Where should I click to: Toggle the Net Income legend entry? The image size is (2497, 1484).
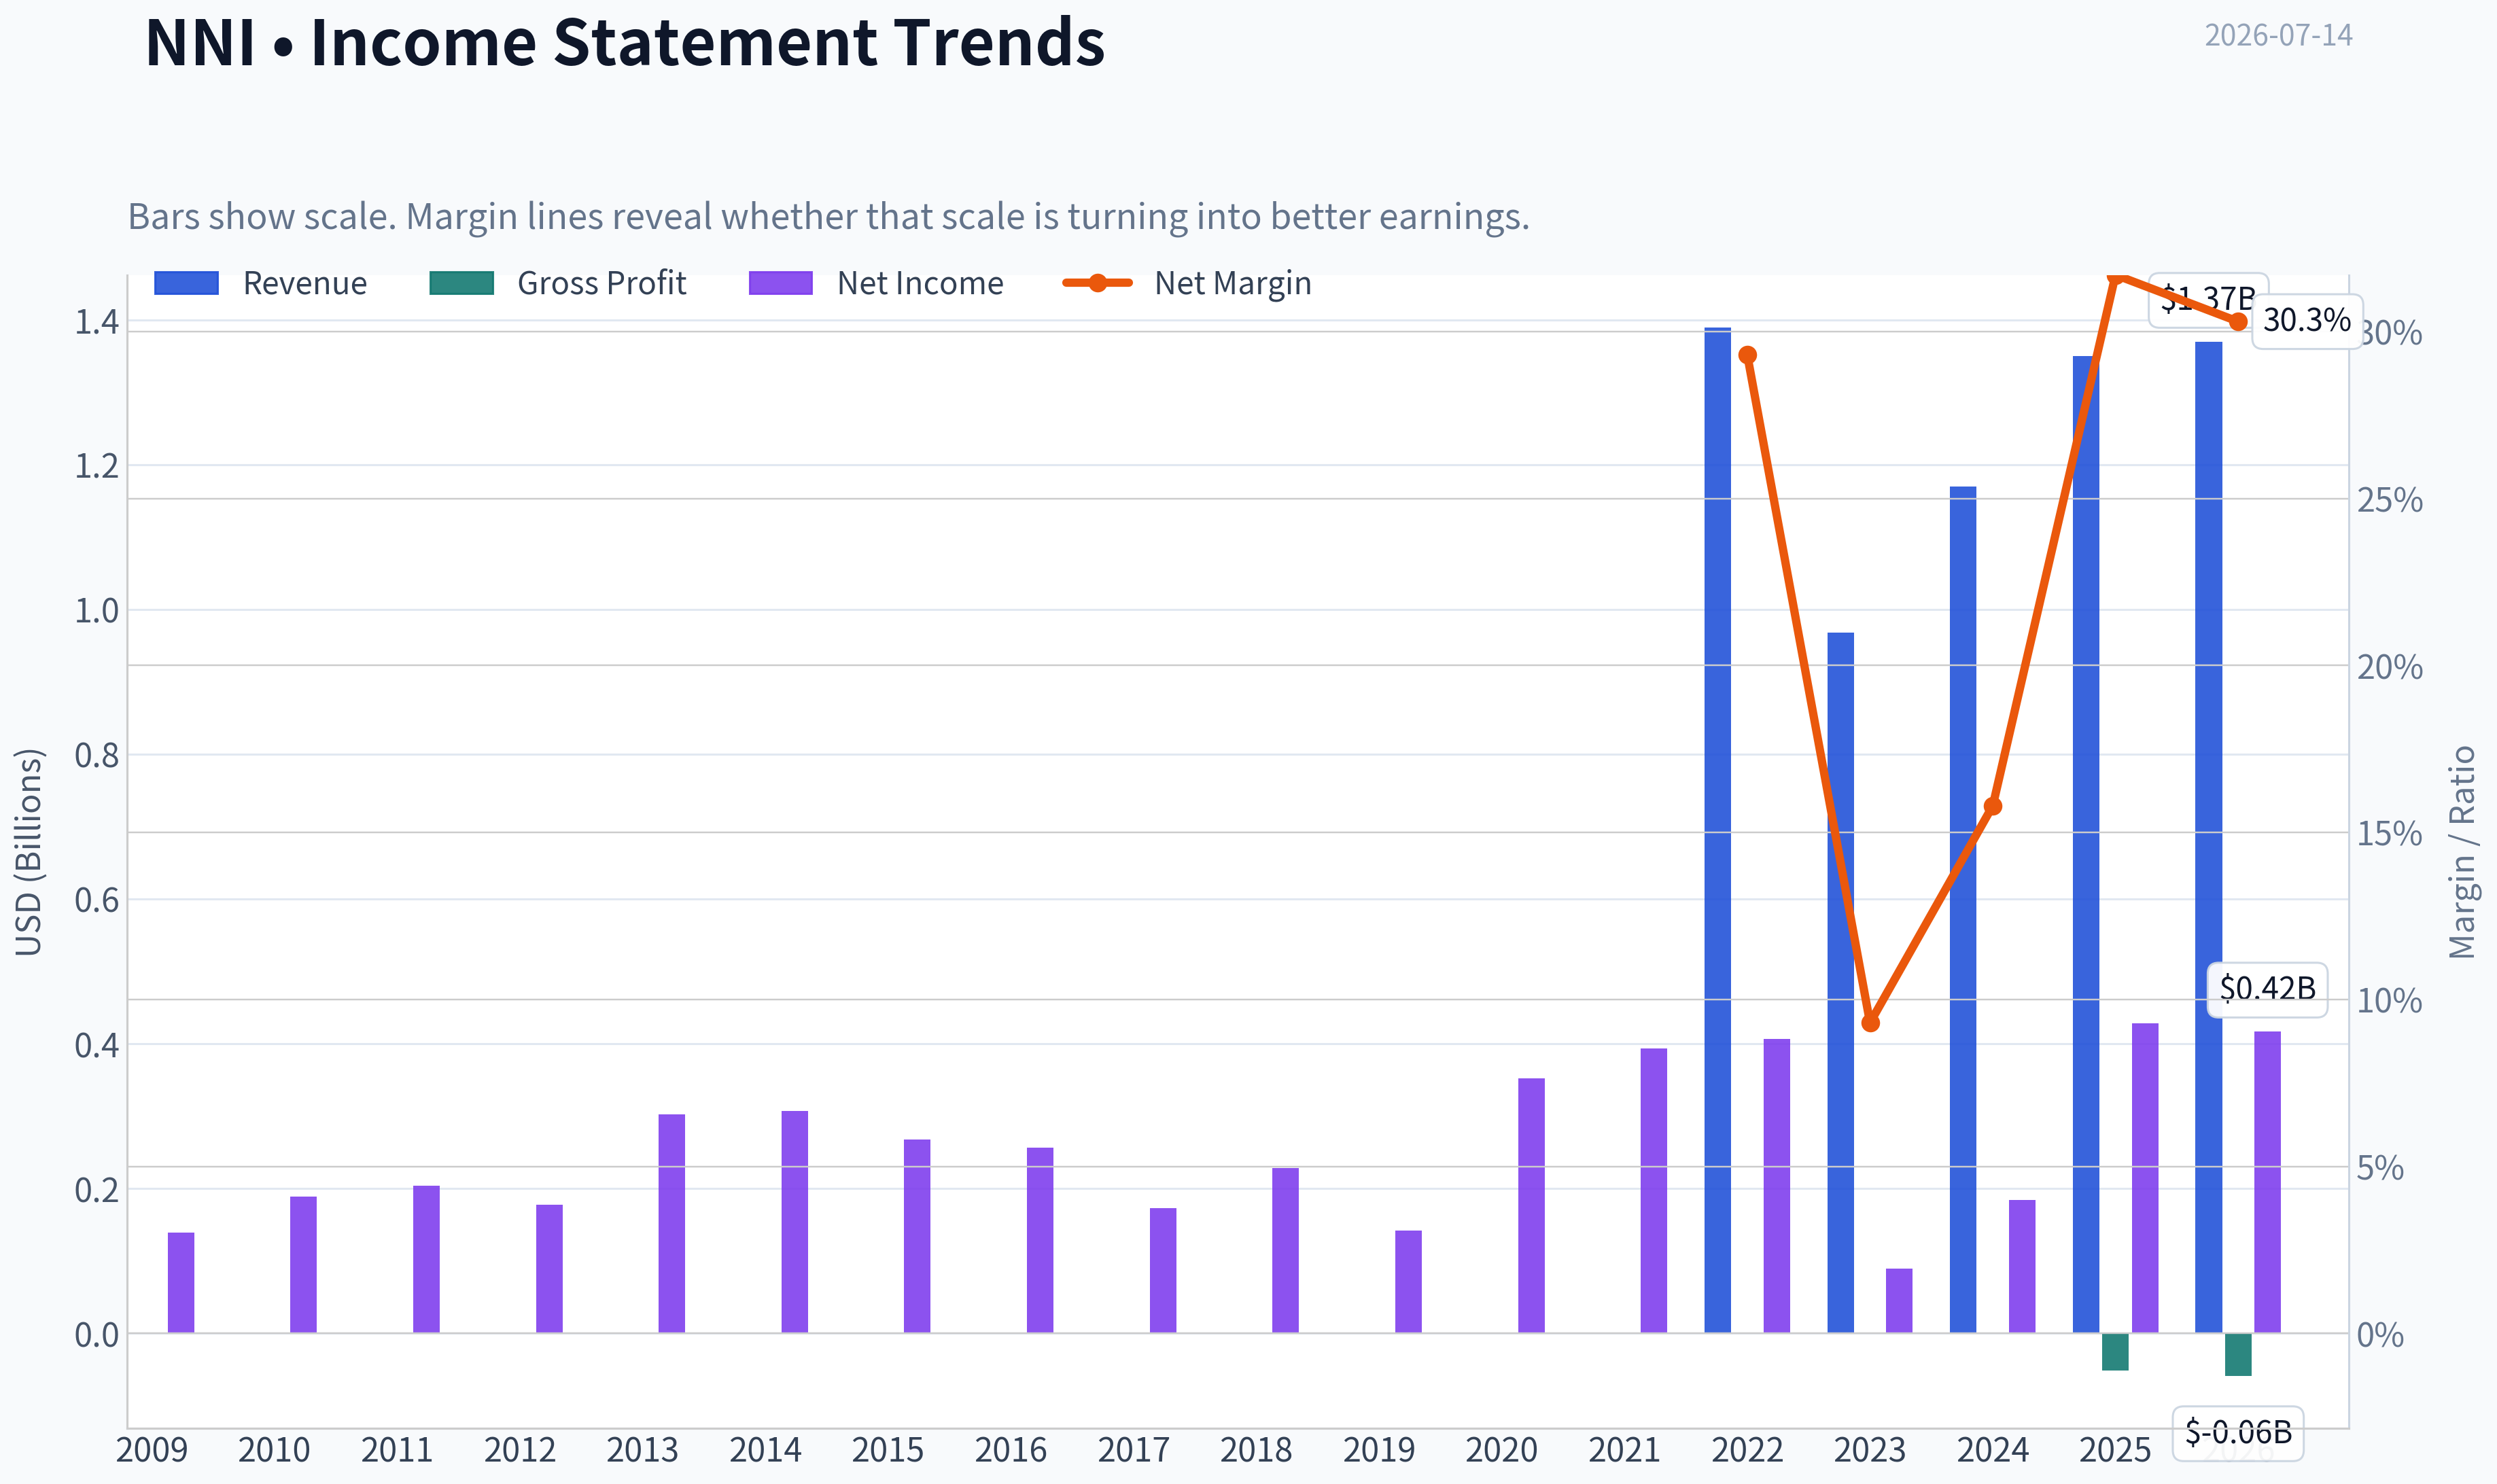pos(876,283)
